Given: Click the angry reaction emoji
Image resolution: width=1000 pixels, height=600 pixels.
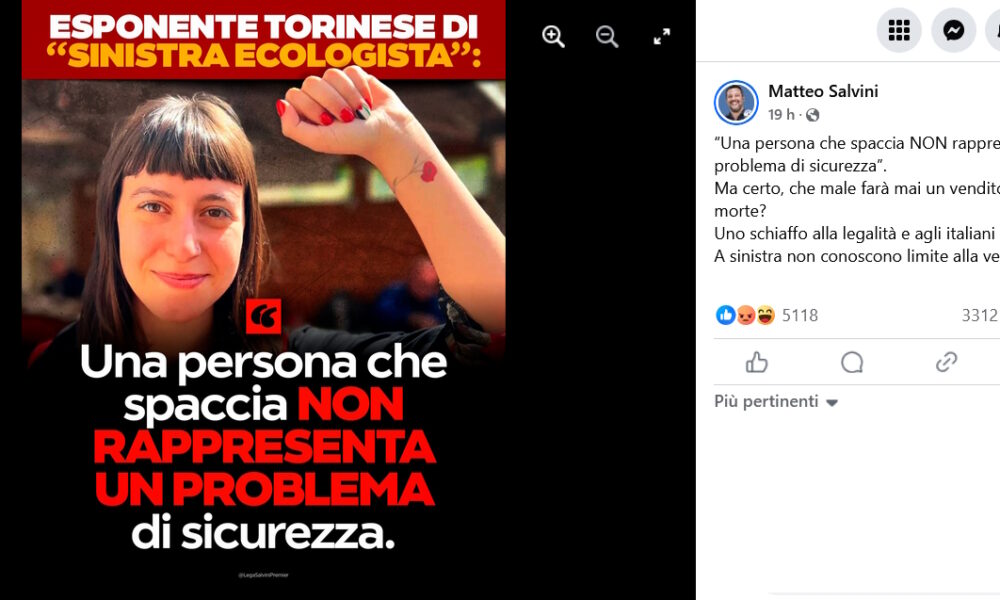Looking at the screenshot, I should 746,315.
